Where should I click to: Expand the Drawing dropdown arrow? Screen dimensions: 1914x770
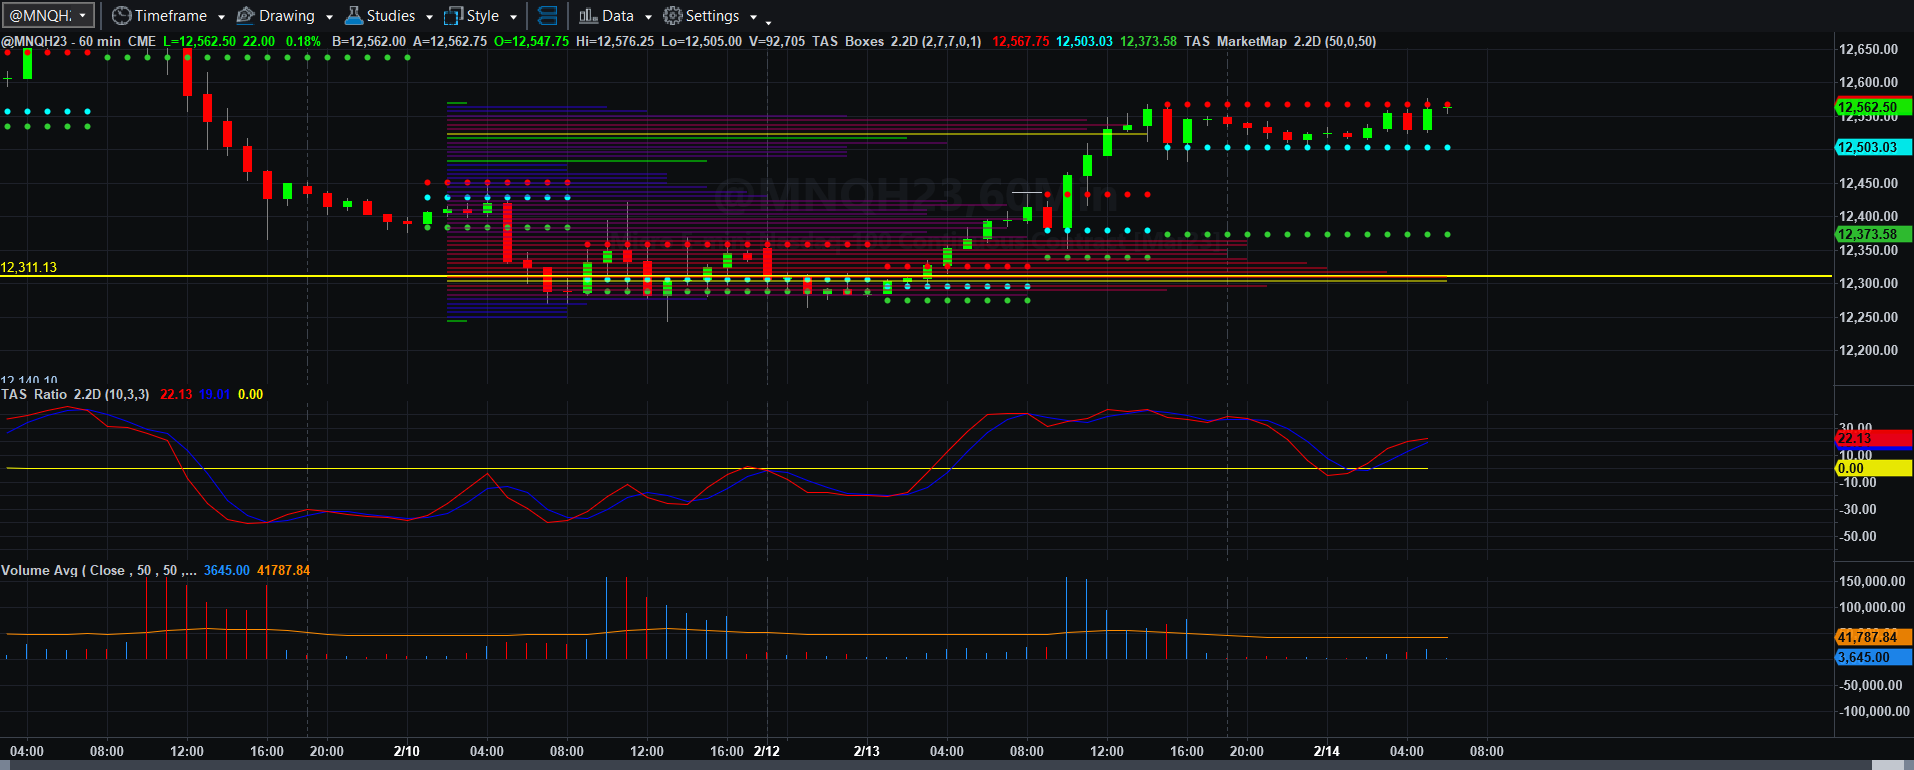329,17
